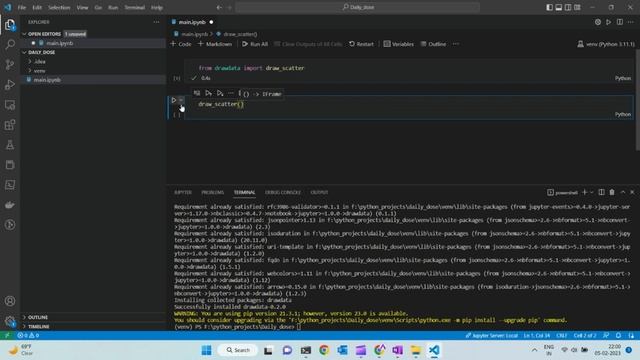Open the Search view in the activity bar
Viewport: 640px width, 360px height.
[10, 44]
